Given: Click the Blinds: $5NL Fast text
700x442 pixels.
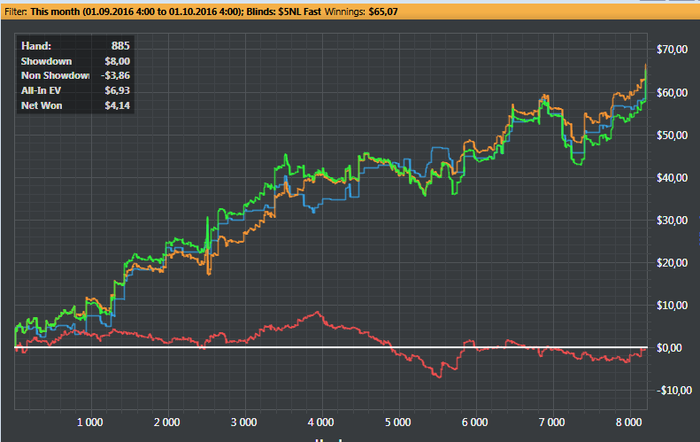Looking at the screenshot, I should [283, 12].
